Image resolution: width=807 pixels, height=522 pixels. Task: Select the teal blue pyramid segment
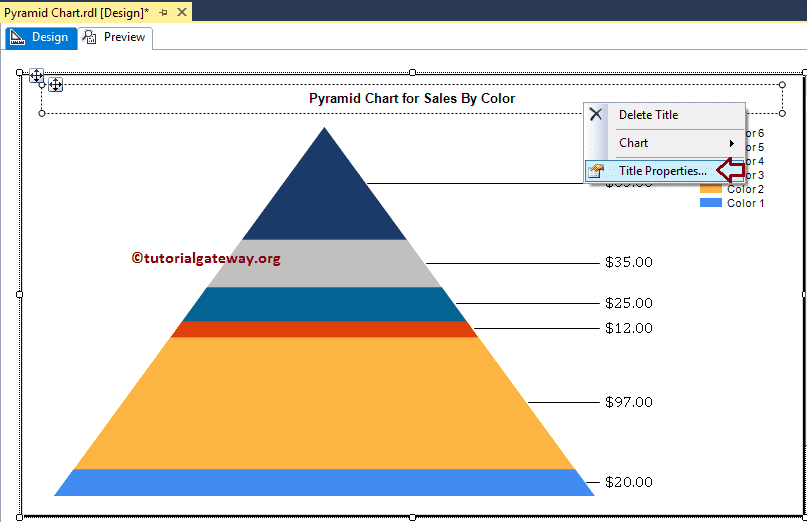[324, 304]
